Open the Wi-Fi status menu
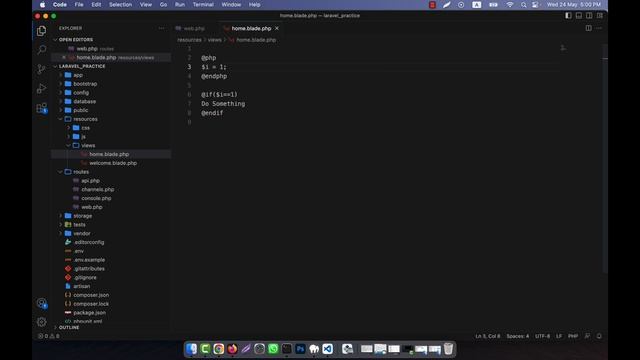 point(510,5)
